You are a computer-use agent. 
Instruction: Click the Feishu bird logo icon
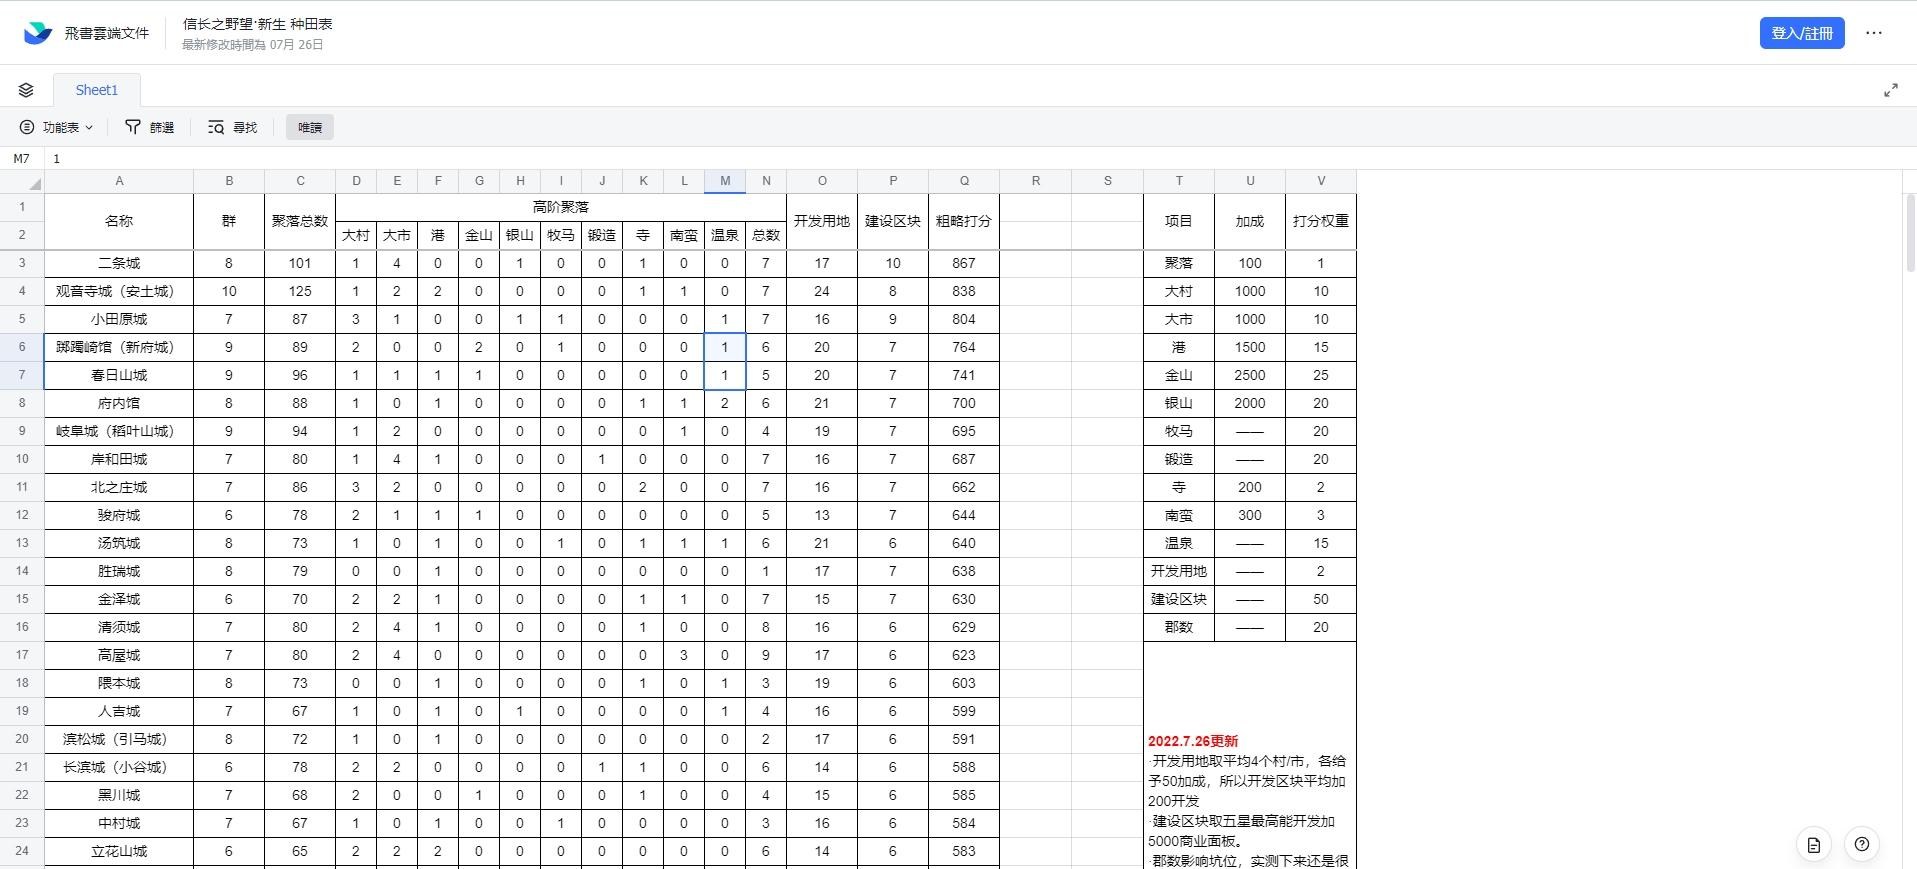(x=37, y=33)
